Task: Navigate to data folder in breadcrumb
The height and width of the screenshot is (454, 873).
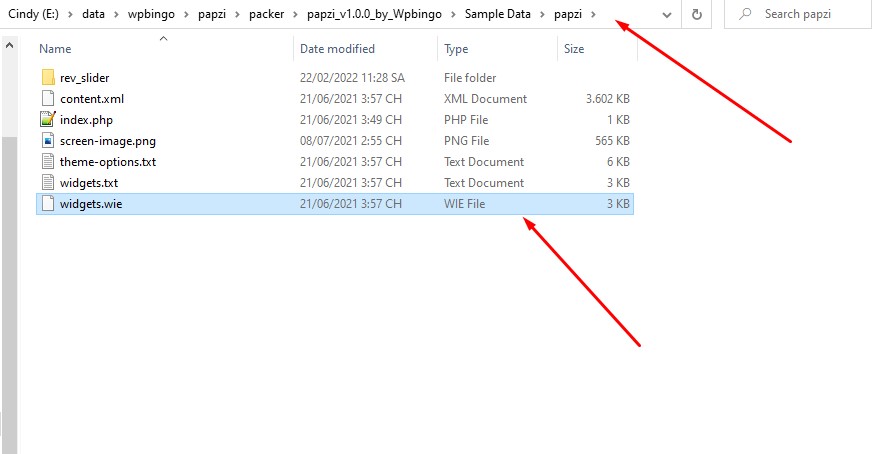Action: pos(94,14)
